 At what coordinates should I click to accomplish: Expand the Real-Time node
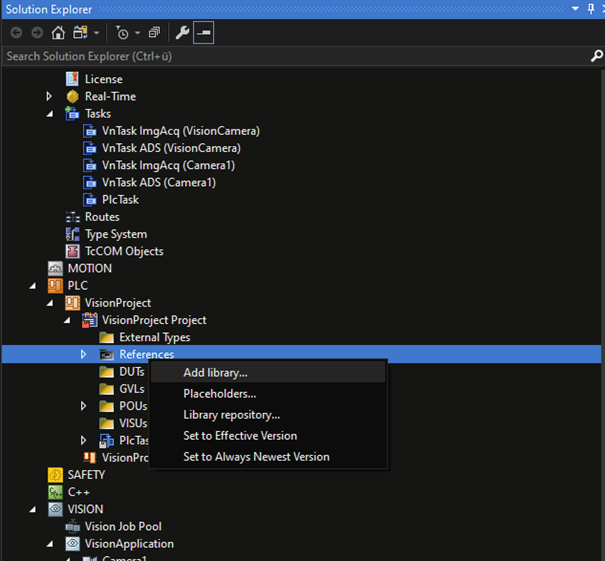(49, 96)
